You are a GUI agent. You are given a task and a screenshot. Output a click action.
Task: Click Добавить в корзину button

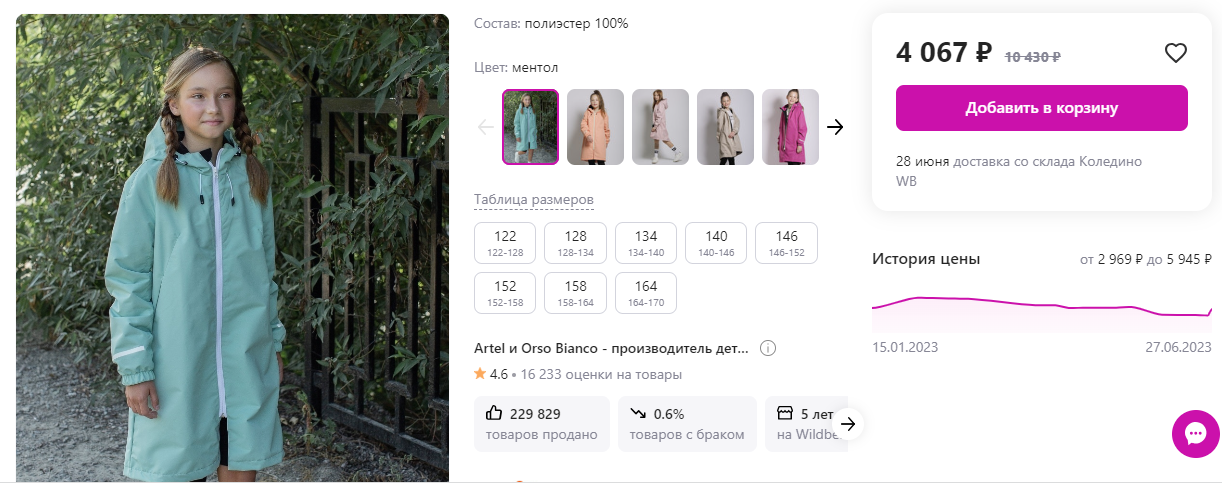pos(1041,108)
